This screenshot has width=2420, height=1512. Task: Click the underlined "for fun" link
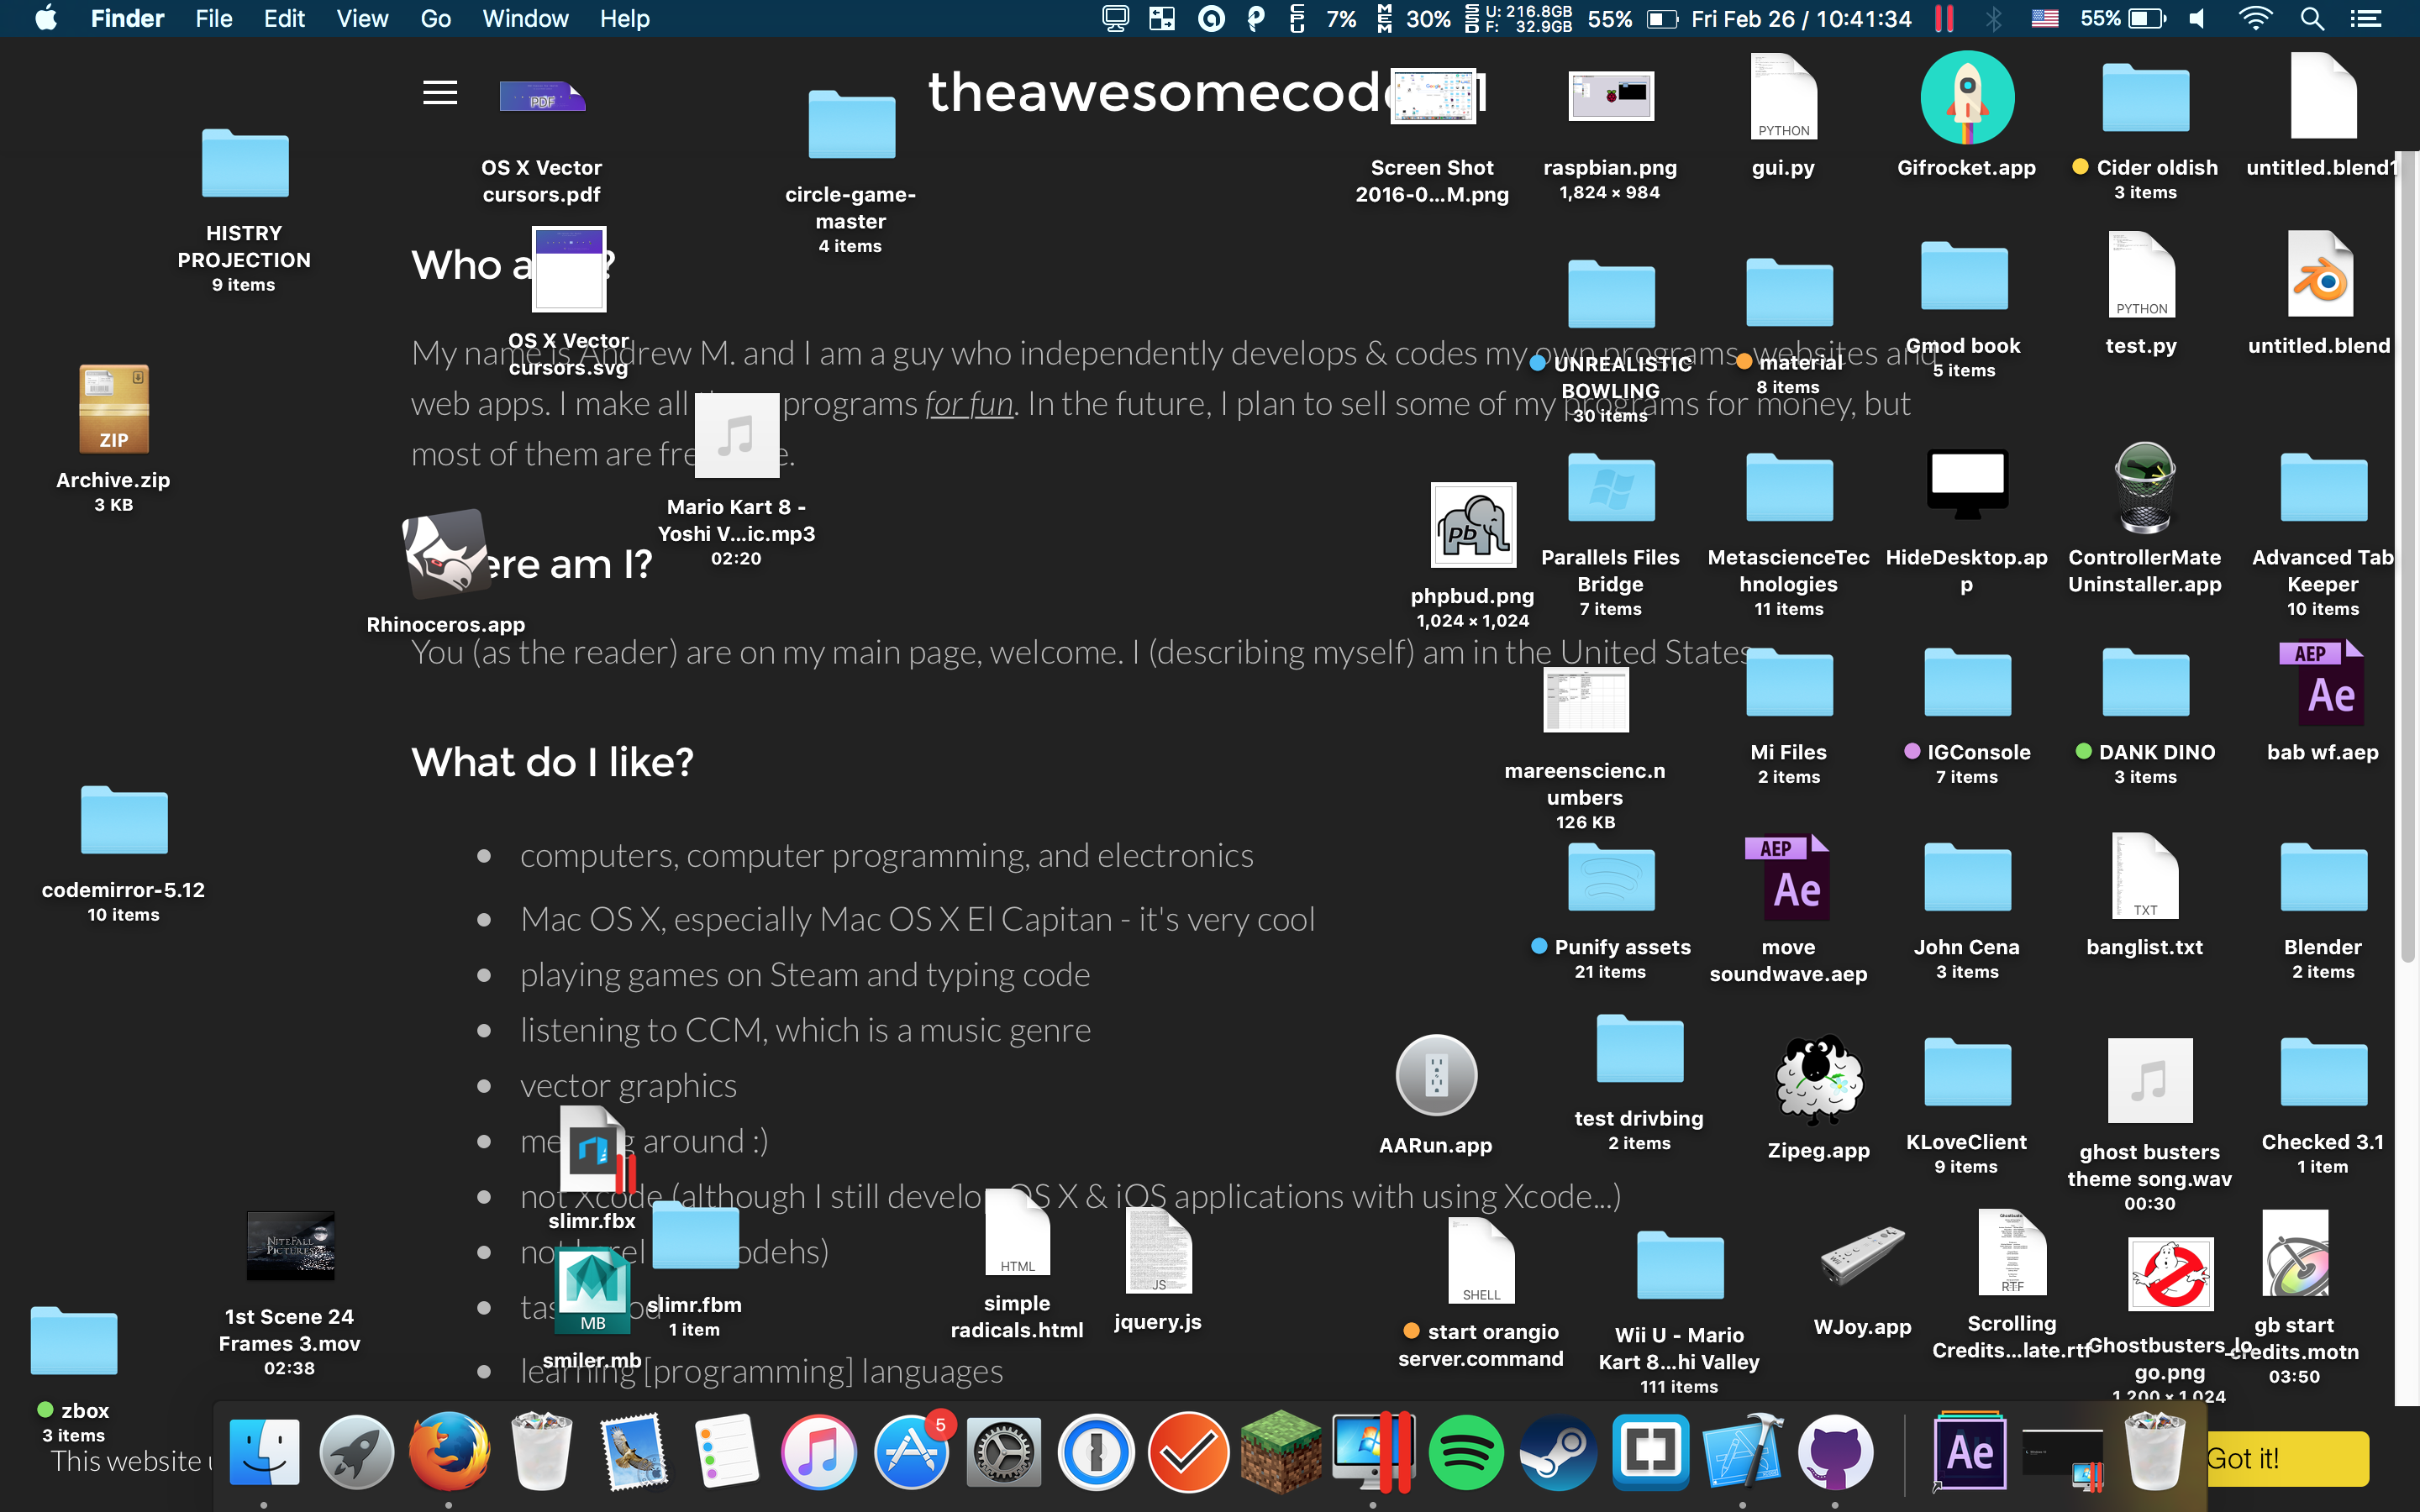click(x=968, y=404)
